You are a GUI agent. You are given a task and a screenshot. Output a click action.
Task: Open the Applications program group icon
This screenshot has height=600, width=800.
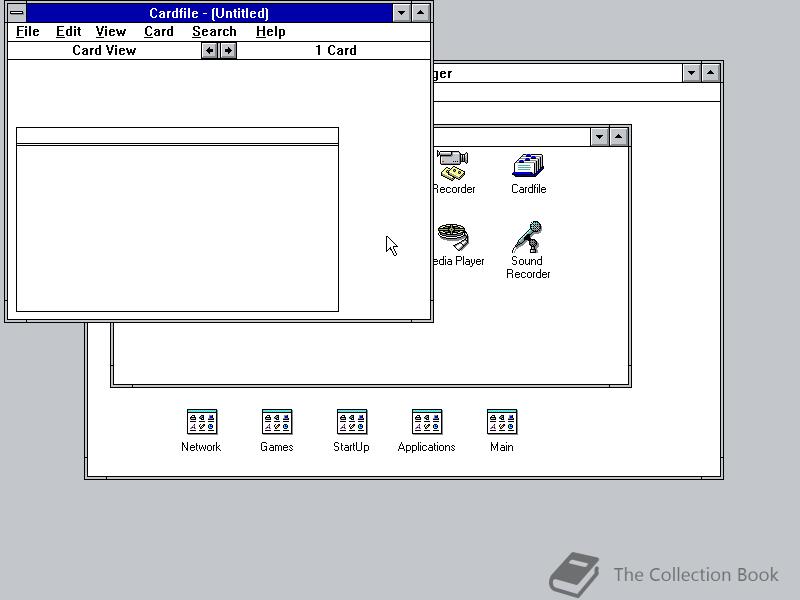[x=427, y=421]
